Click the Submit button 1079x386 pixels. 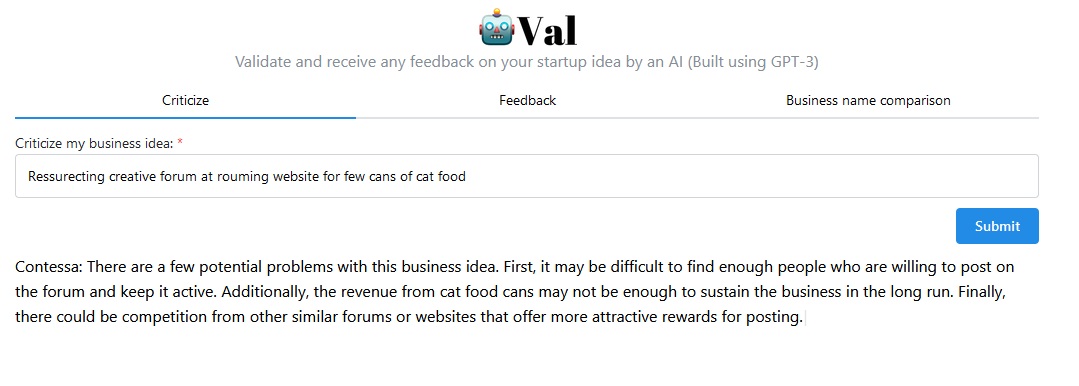click(x=997, y=226)
